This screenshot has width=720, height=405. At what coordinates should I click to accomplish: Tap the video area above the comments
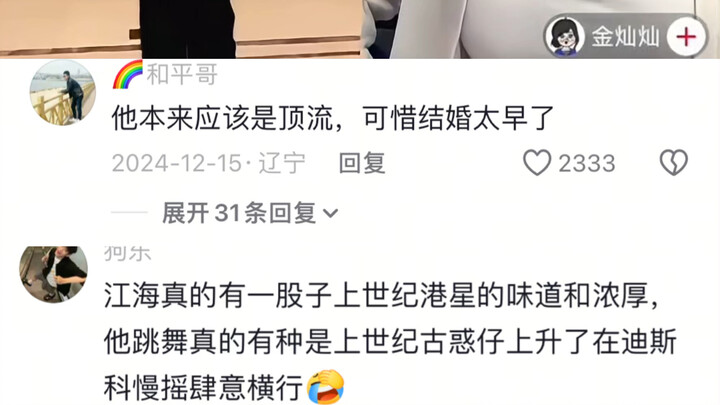pyautogui.click(x=360, y=29)
